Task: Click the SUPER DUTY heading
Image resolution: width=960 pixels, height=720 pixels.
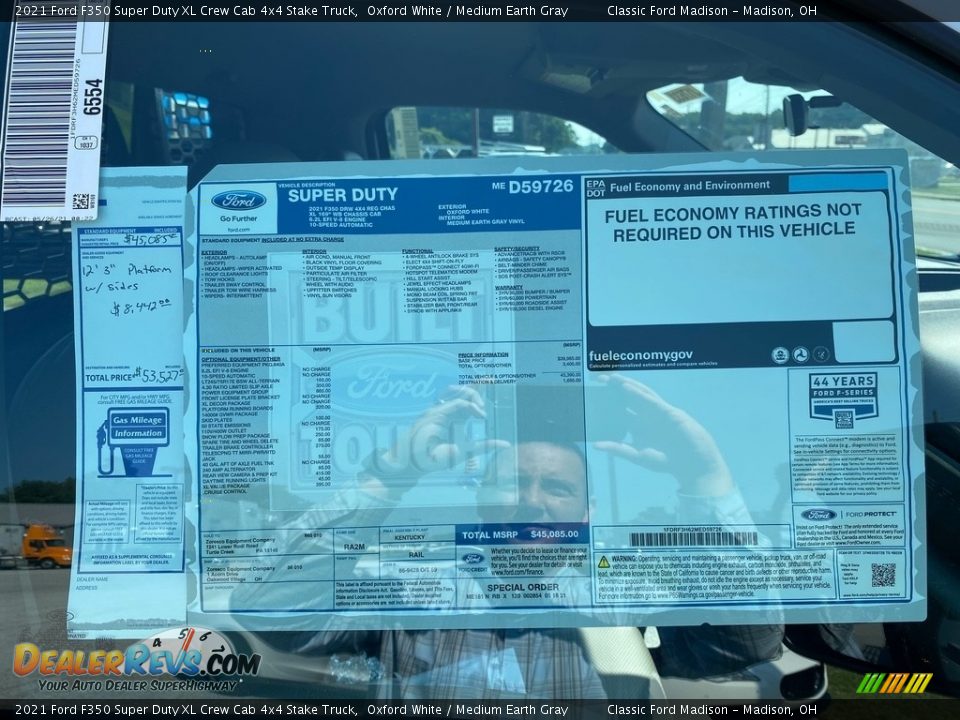Action: [x=343, y=195]
